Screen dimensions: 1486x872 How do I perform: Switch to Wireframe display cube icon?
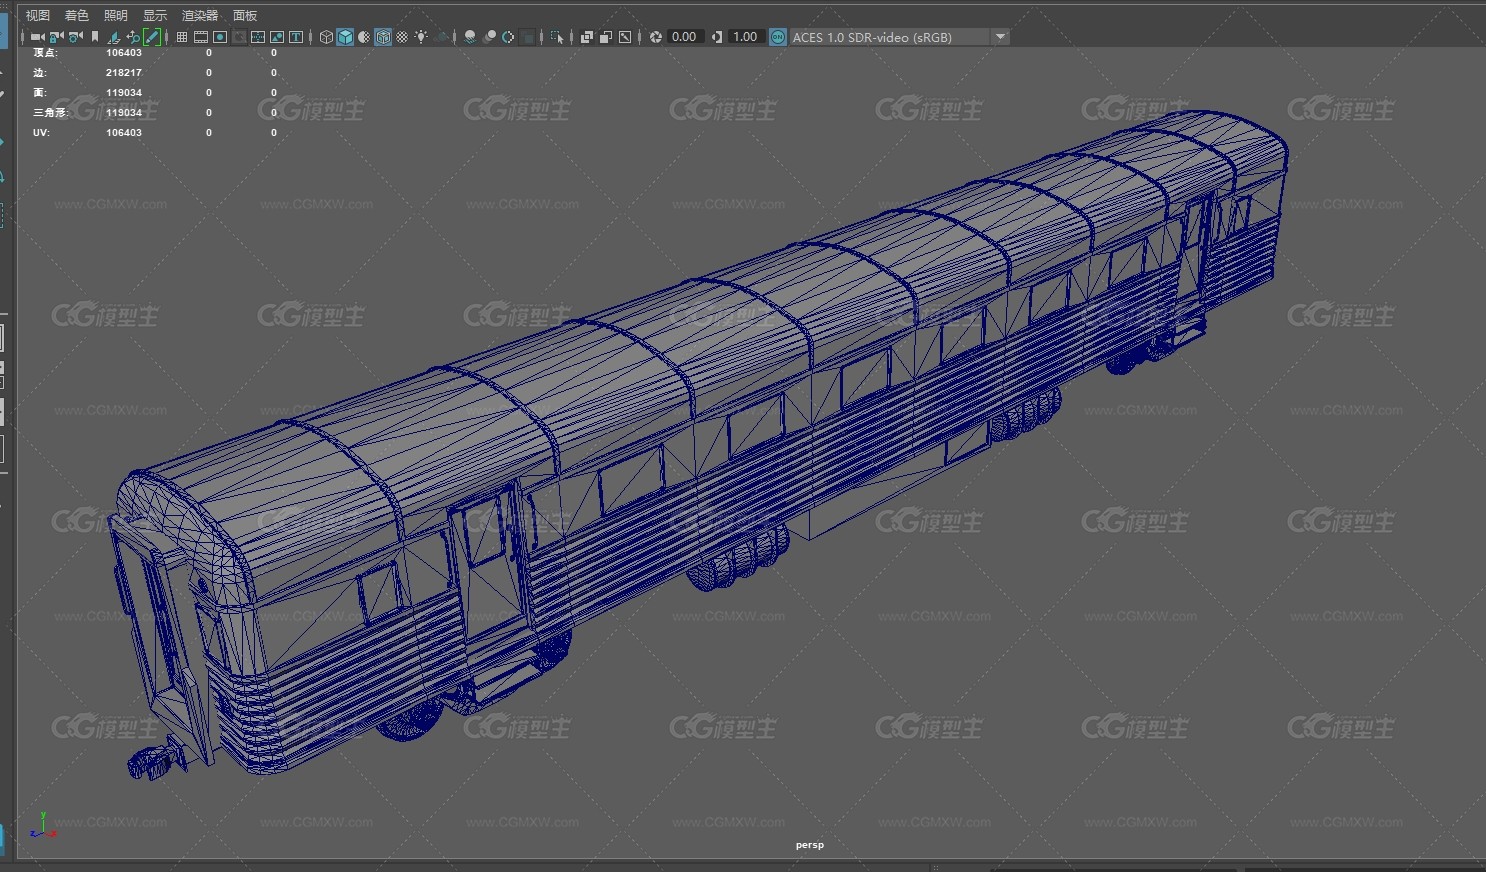pyautogui.click(x=326, y=37)
